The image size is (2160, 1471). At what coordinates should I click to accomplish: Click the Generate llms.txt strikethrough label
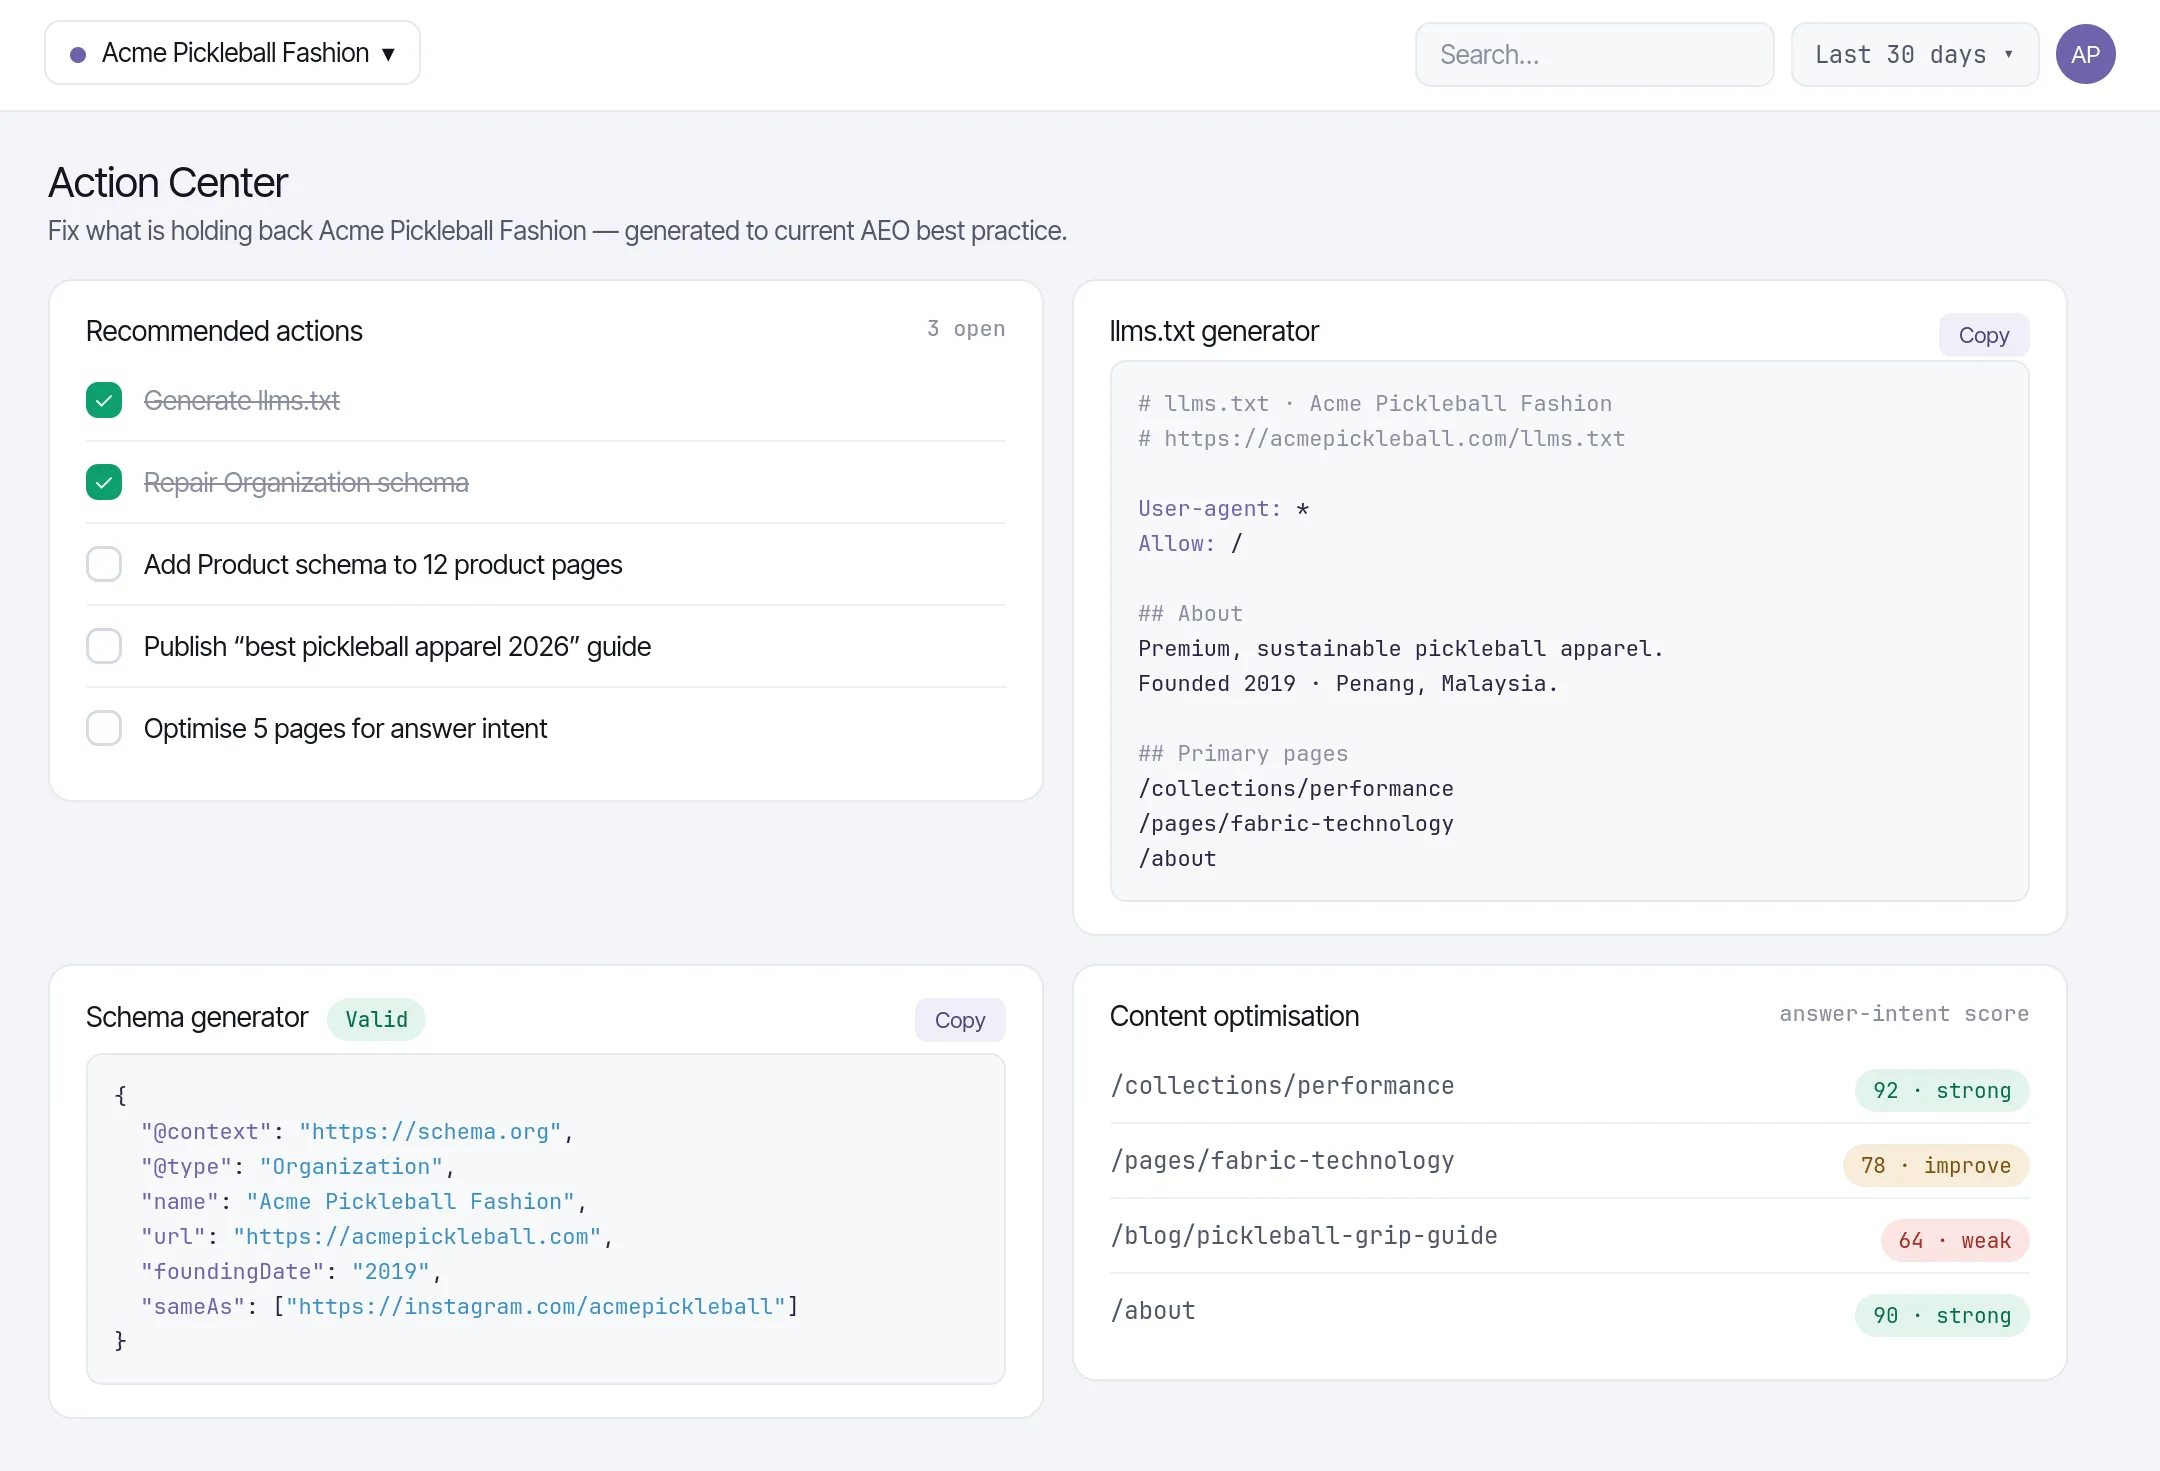[x=241, y=400]
